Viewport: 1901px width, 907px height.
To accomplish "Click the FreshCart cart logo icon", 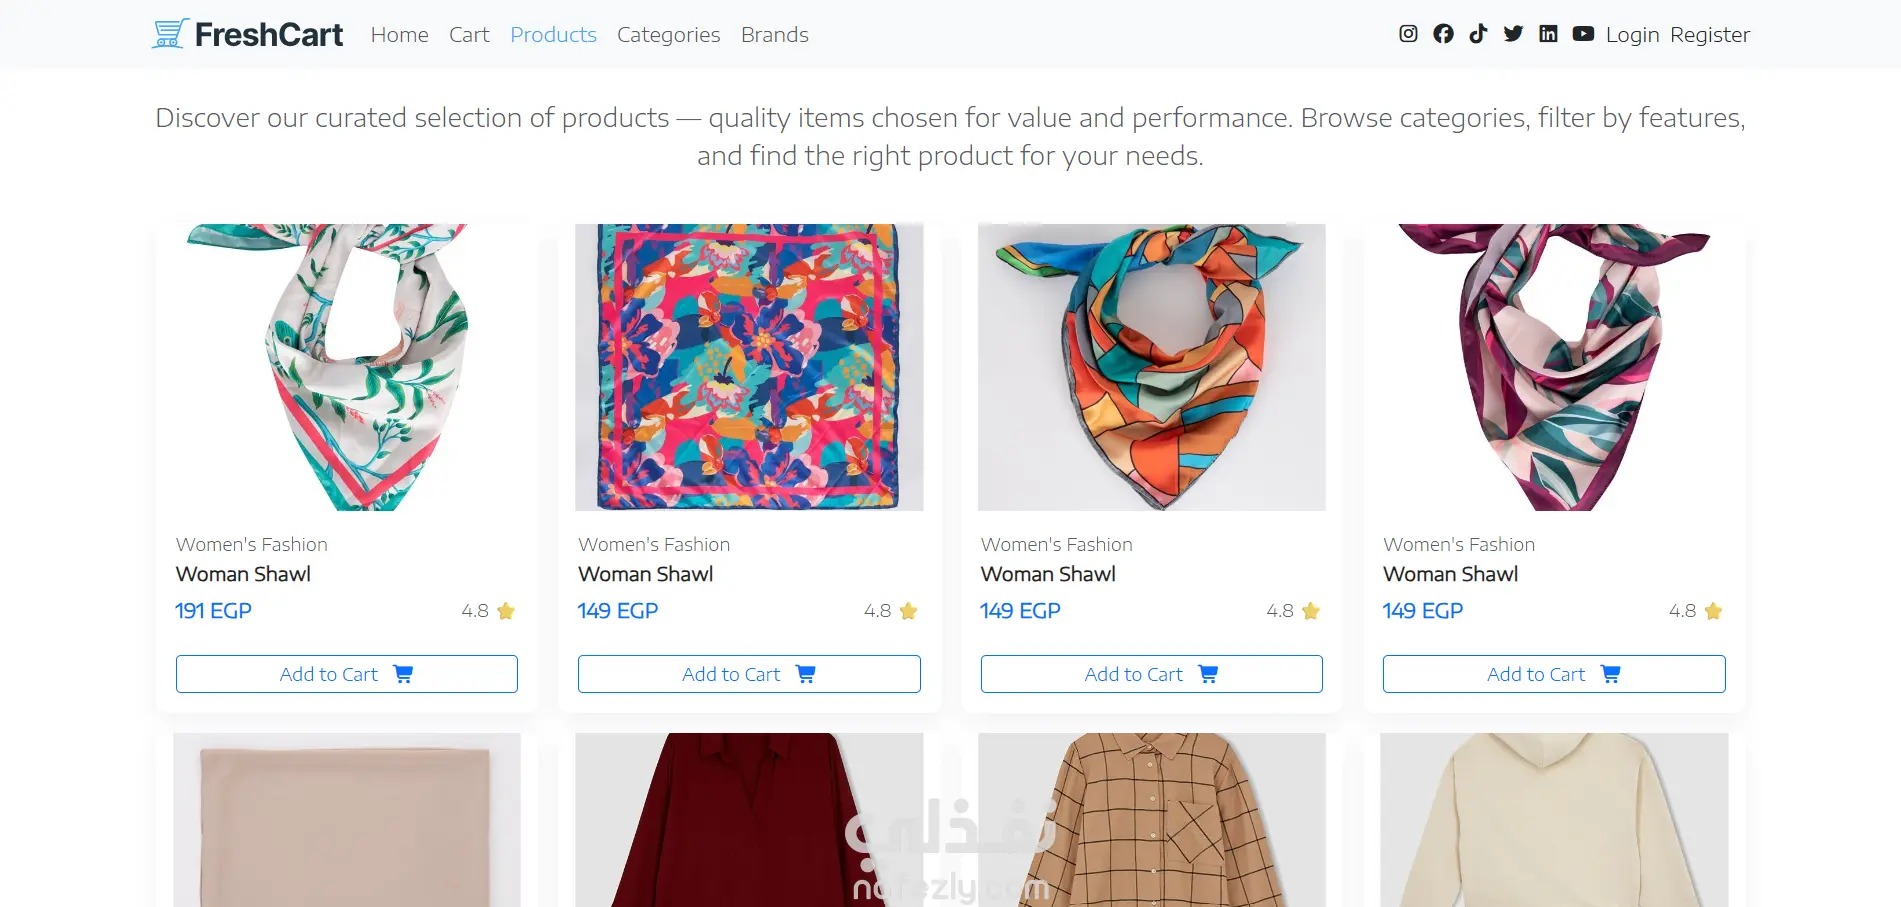I will point(170,34).
